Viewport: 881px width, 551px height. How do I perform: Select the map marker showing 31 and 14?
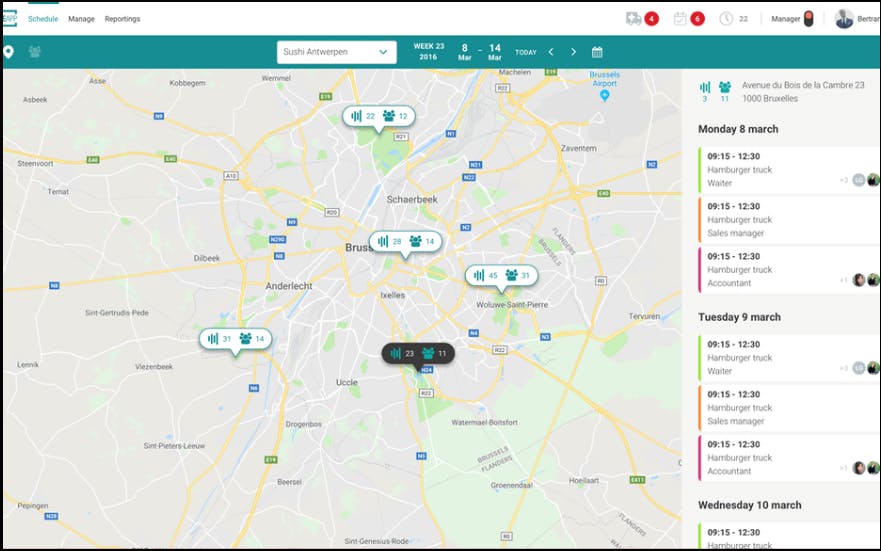click(x=235, y=339)
